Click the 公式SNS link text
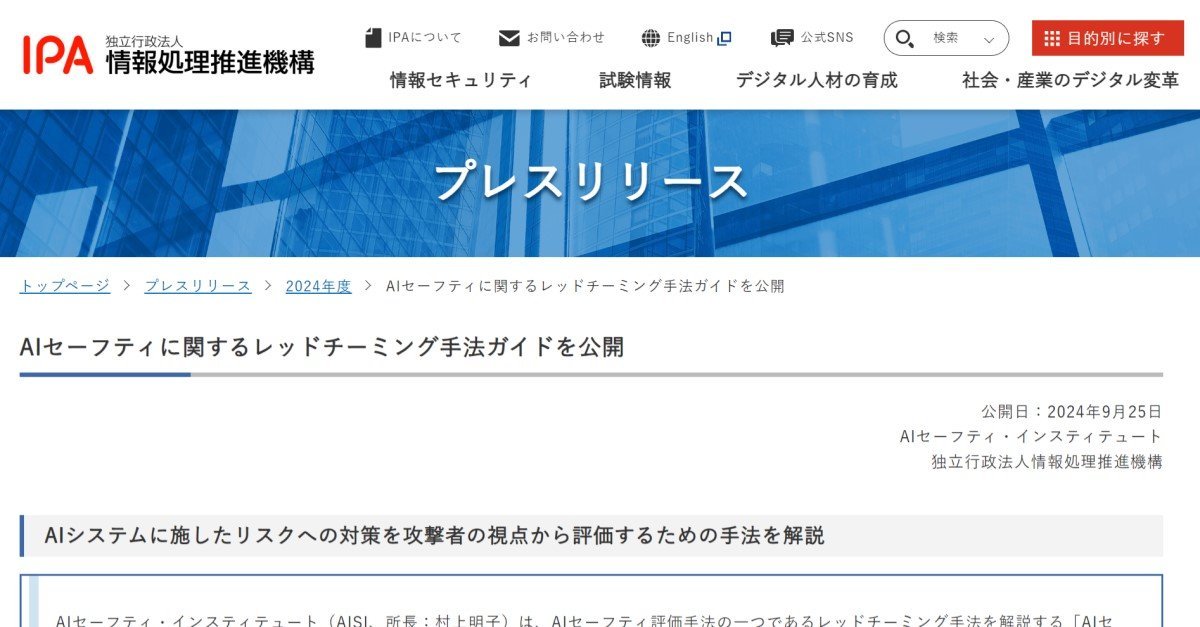This screenshot has height=627, width=1200. point(827,38)
